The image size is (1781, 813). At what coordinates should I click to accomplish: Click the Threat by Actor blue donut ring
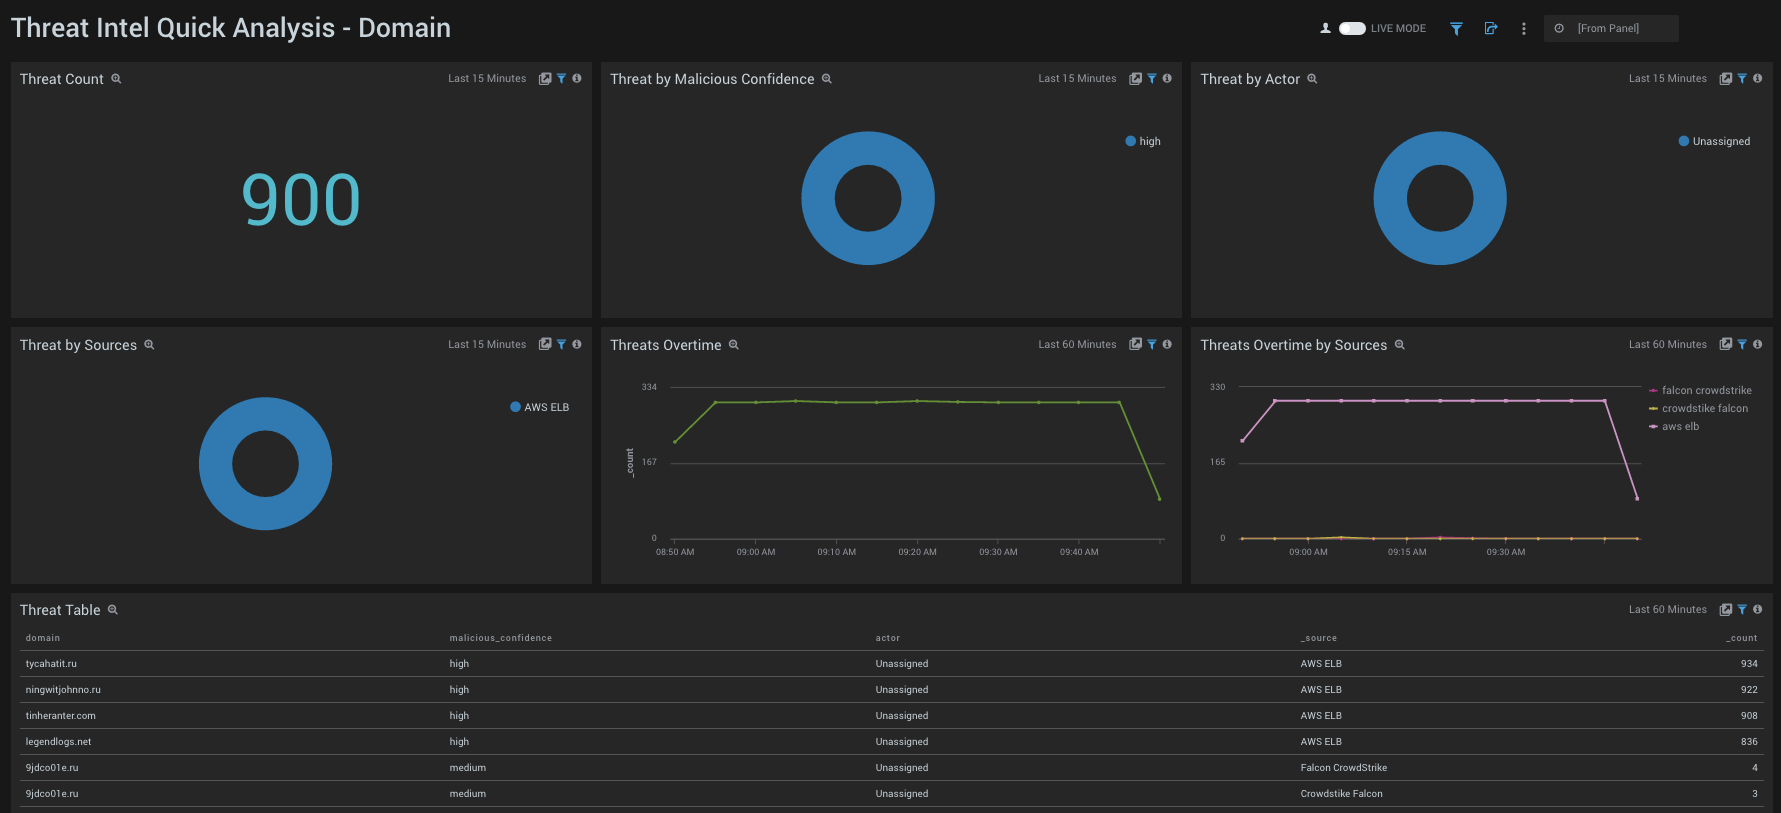click(x=1389, y=198)
